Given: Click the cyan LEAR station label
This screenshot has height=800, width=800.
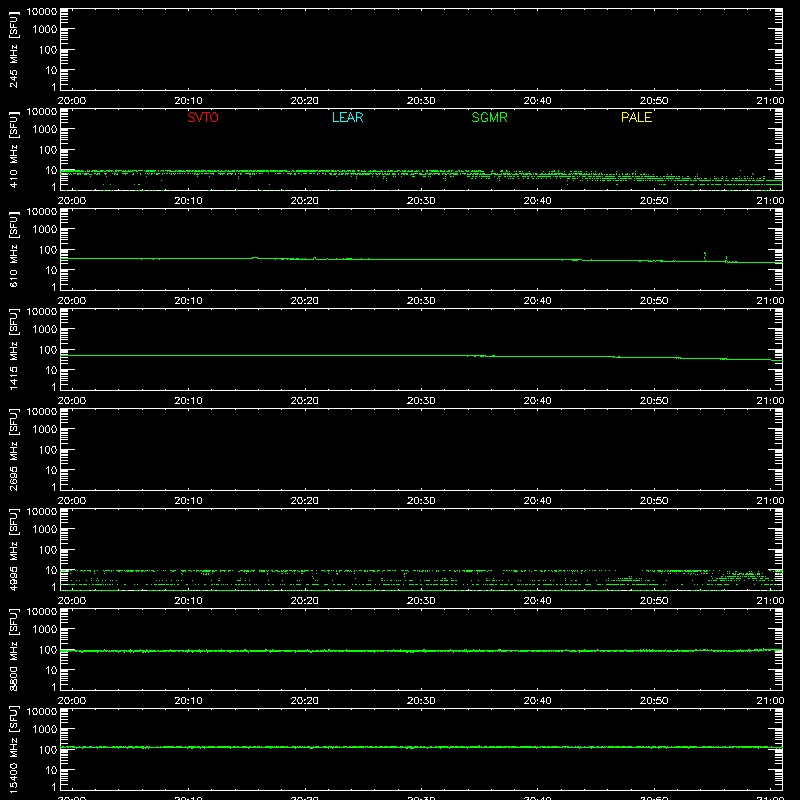Looking at the screenshot, I should (x=347, y=117).
